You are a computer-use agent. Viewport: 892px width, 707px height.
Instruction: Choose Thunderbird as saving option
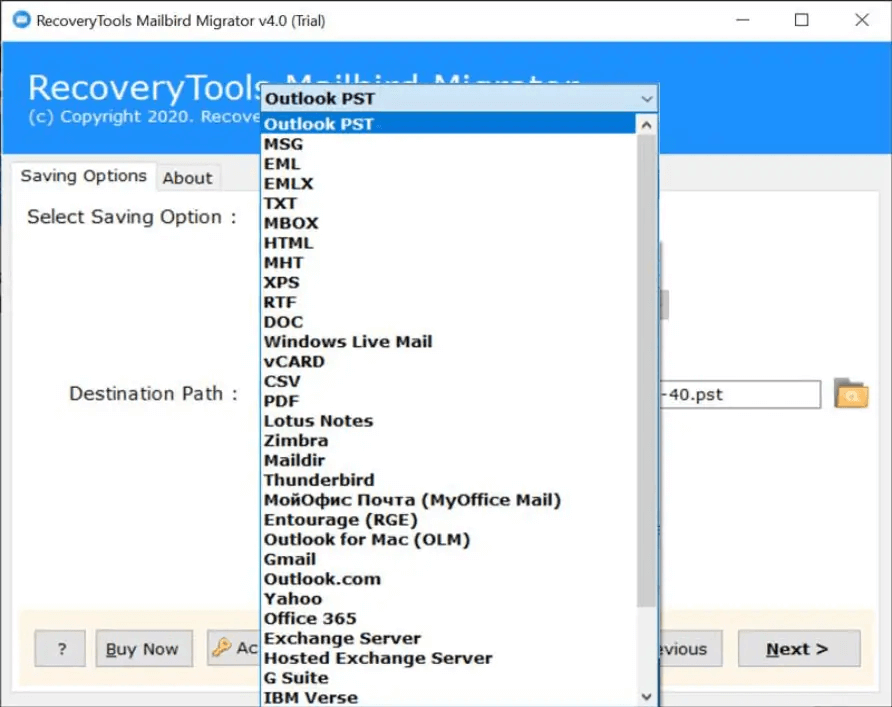(319, 480)
